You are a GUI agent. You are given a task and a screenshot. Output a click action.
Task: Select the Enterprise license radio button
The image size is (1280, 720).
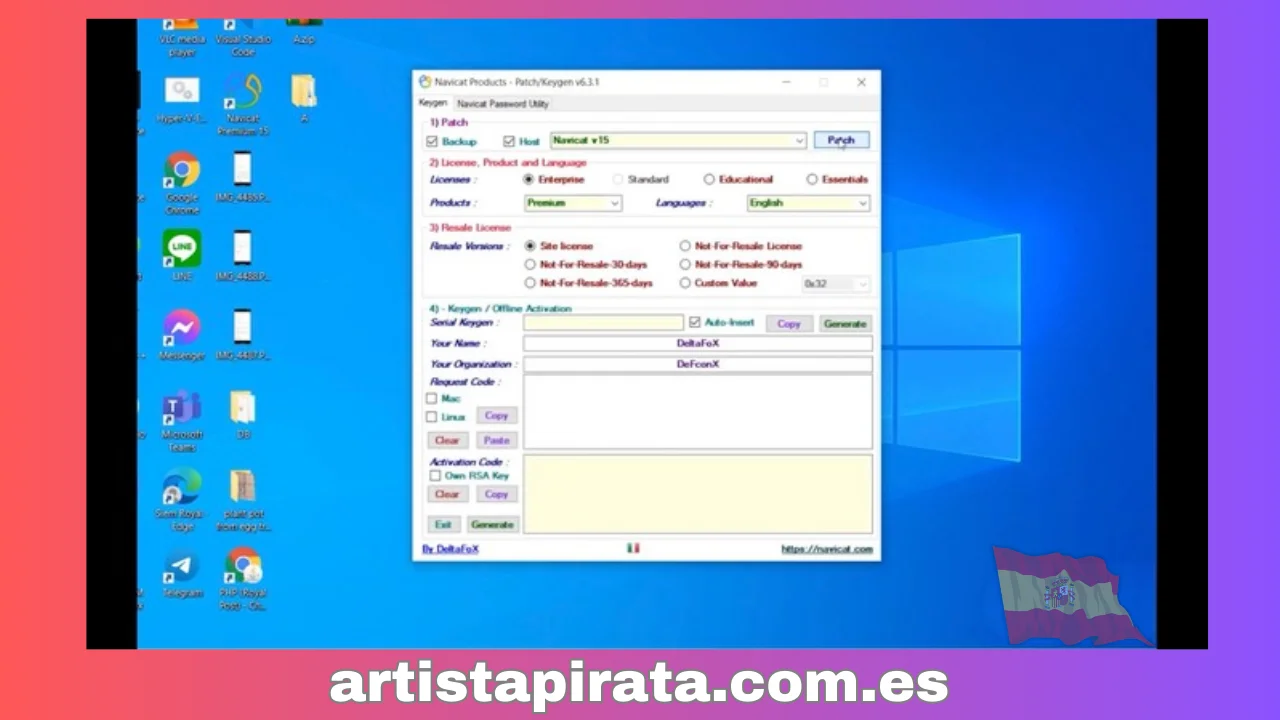pos(529,179)
